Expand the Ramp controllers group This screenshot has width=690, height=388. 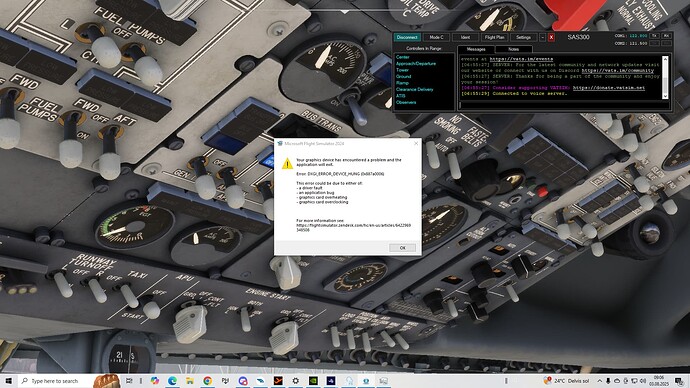[x=402, y=83]
